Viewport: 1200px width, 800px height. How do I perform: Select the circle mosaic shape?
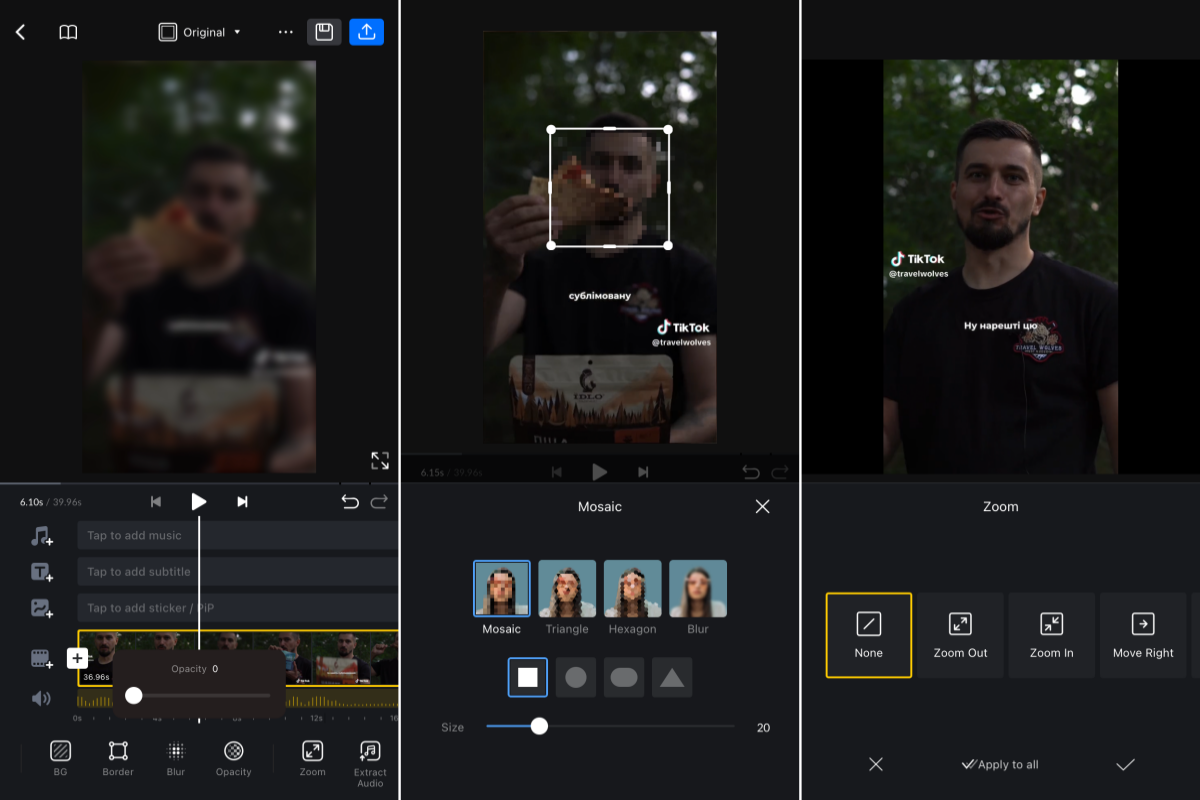[576, 678]
